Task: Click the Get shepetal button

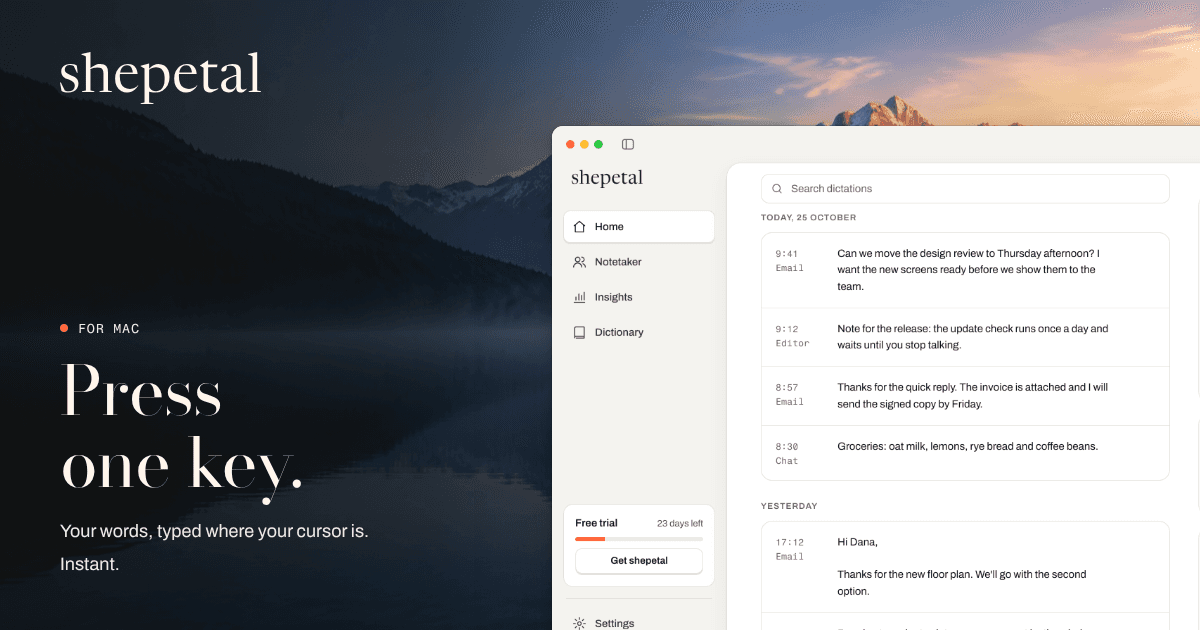Action: point(639,561)
